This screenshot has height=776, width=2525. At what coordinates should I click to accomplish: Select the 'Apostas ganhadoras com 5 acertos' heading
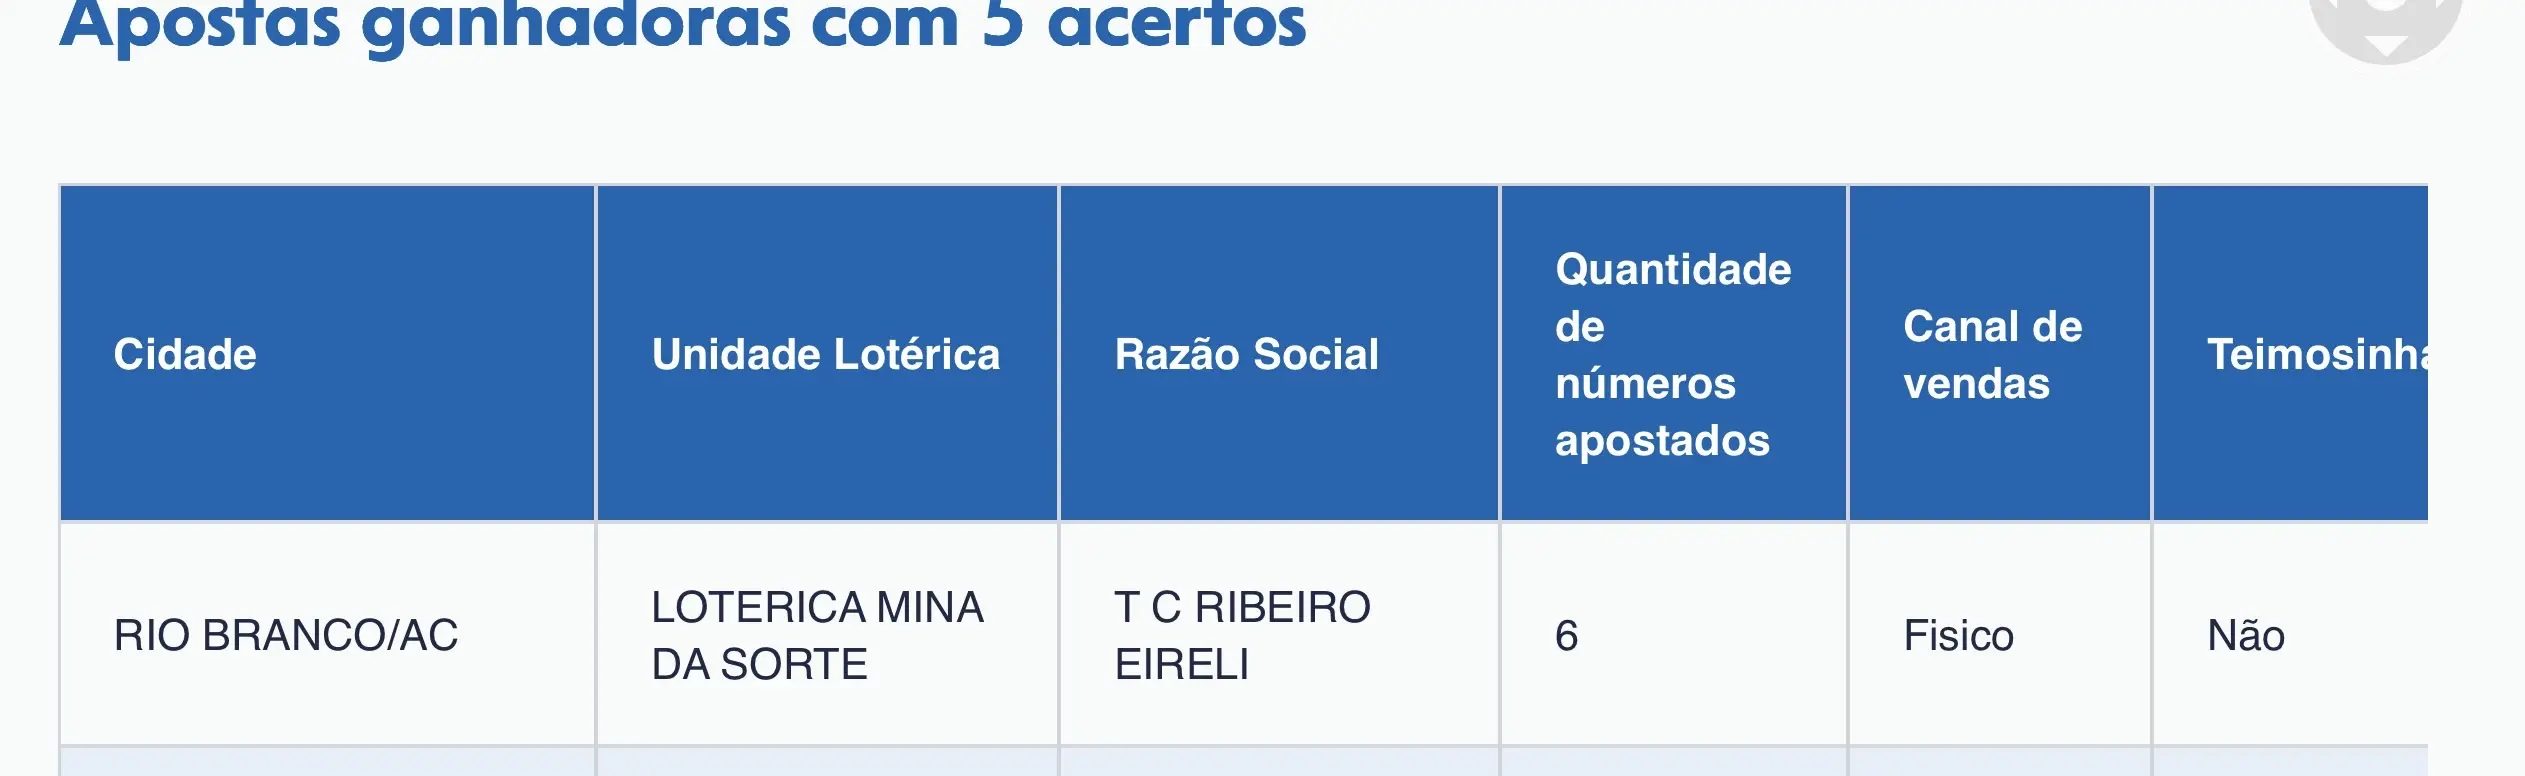683,25
